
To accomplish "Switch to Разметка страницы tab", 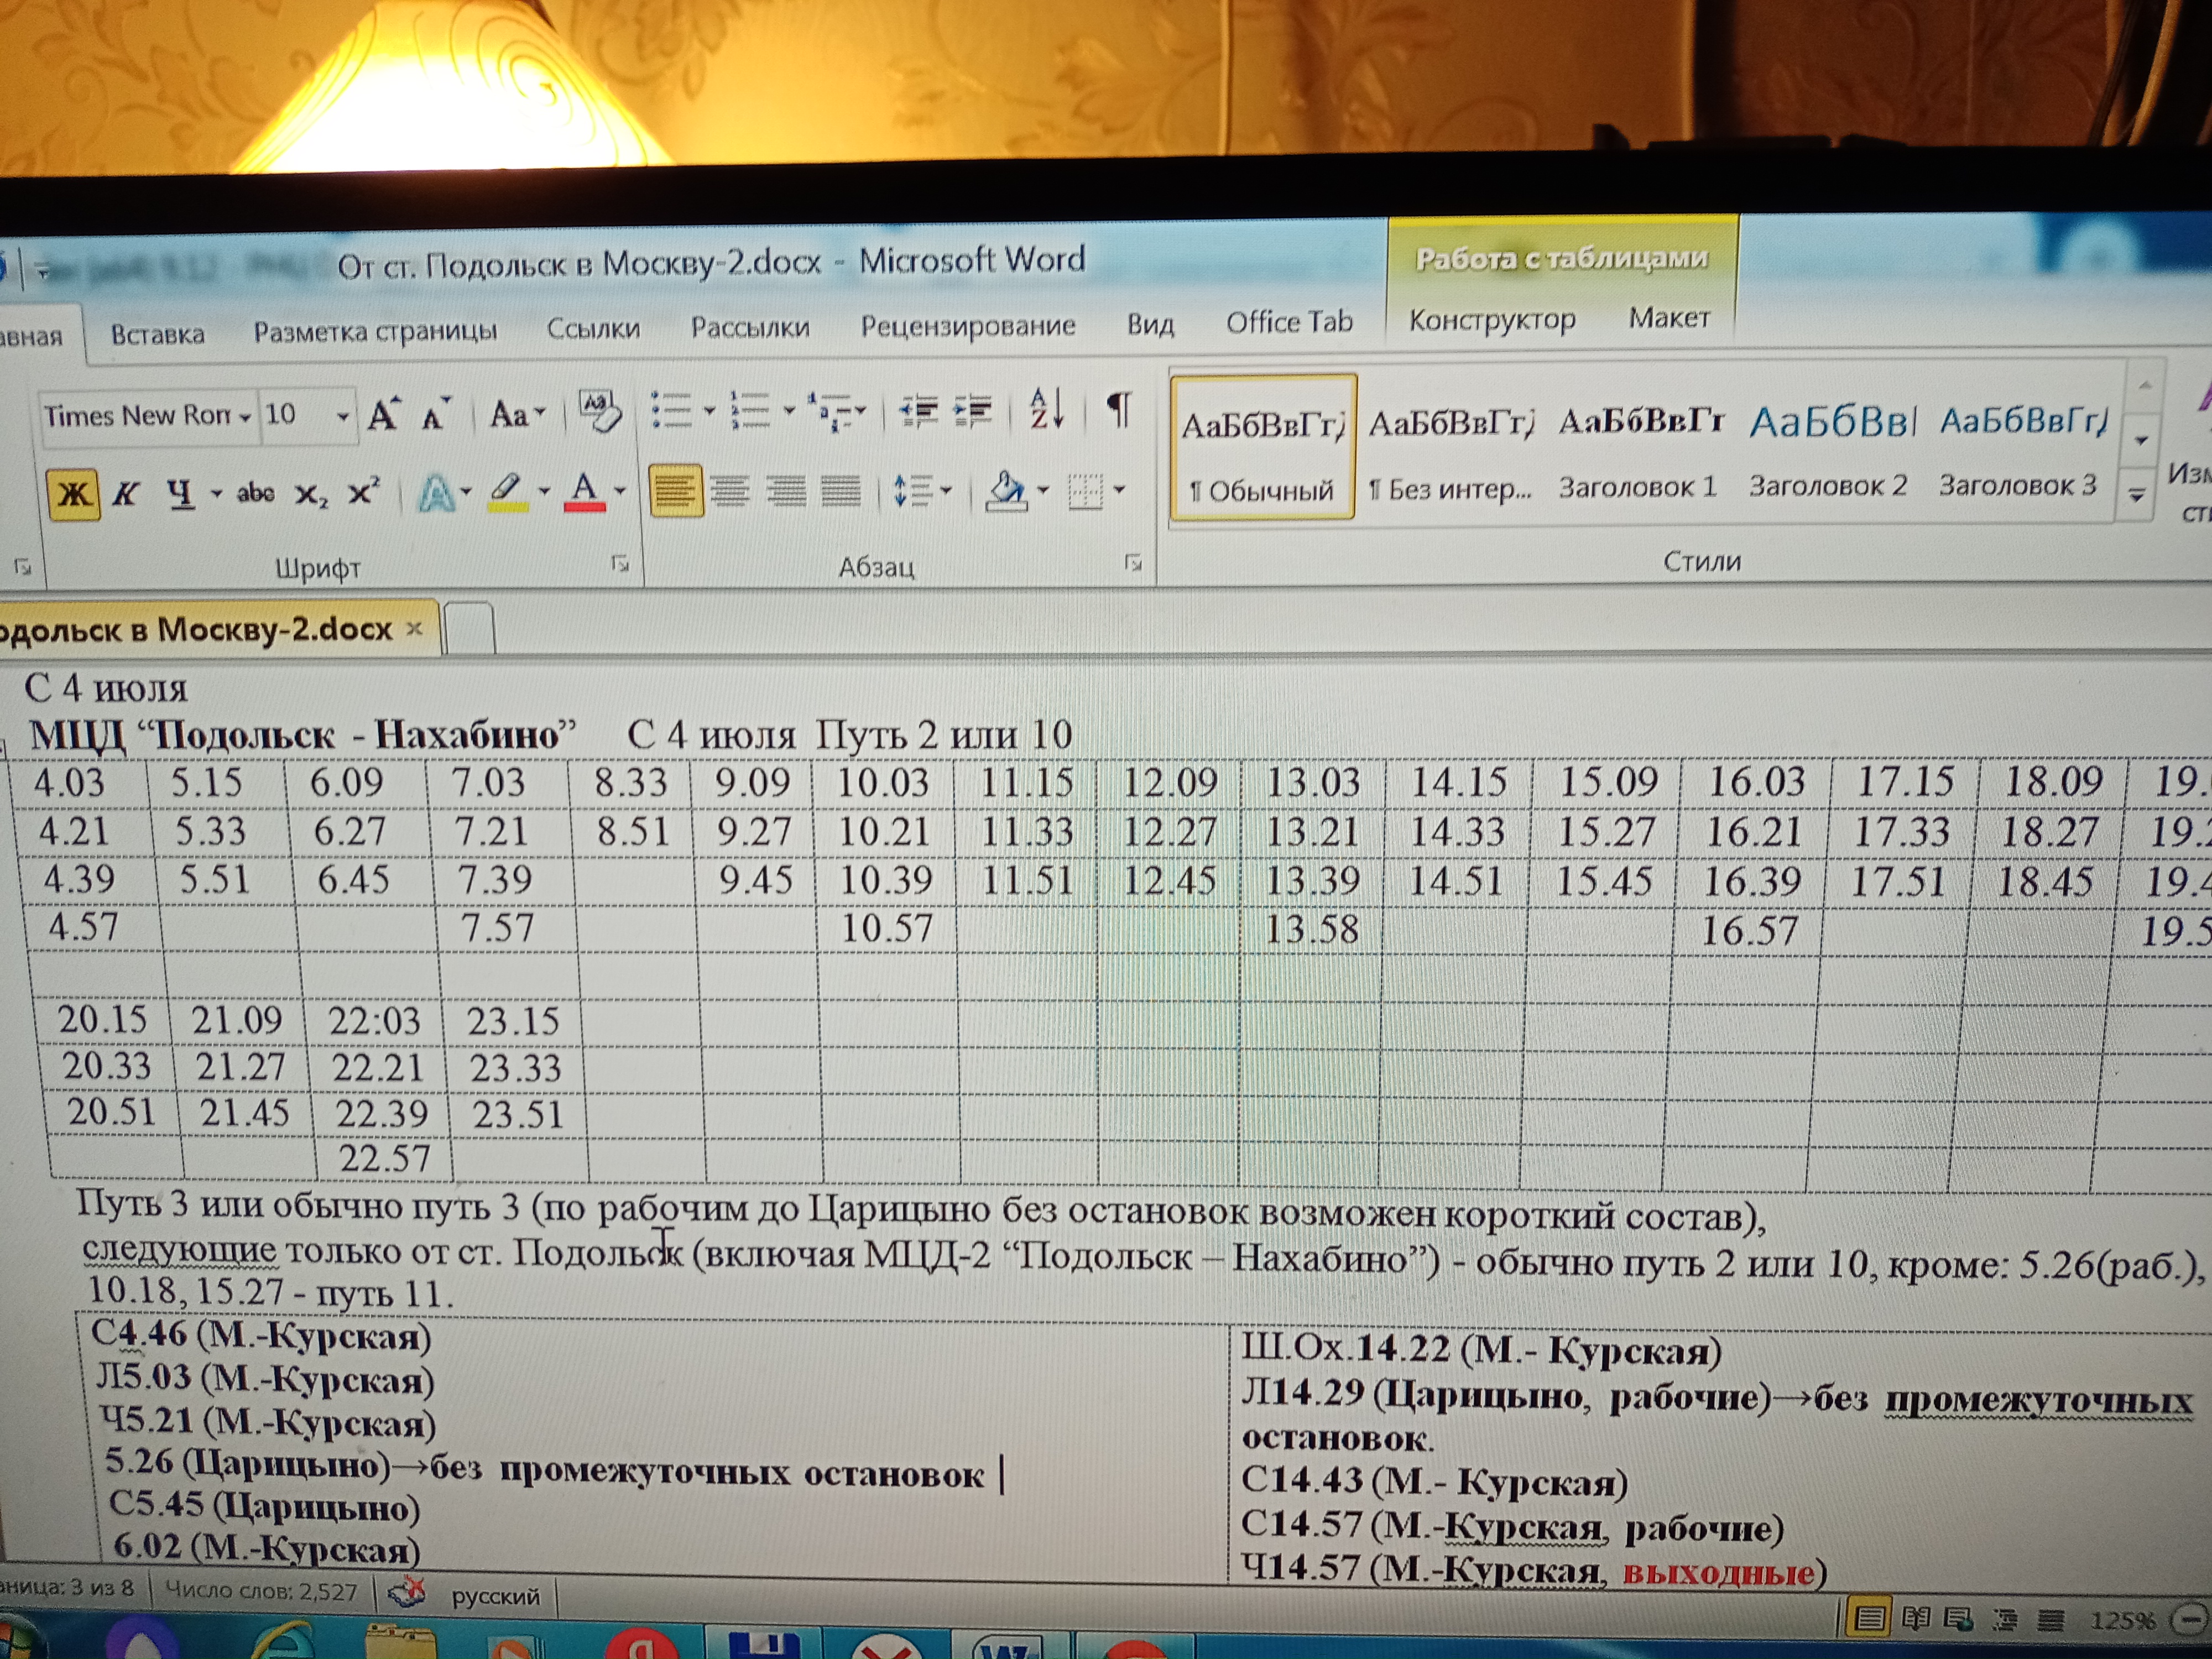I will 375,332.
